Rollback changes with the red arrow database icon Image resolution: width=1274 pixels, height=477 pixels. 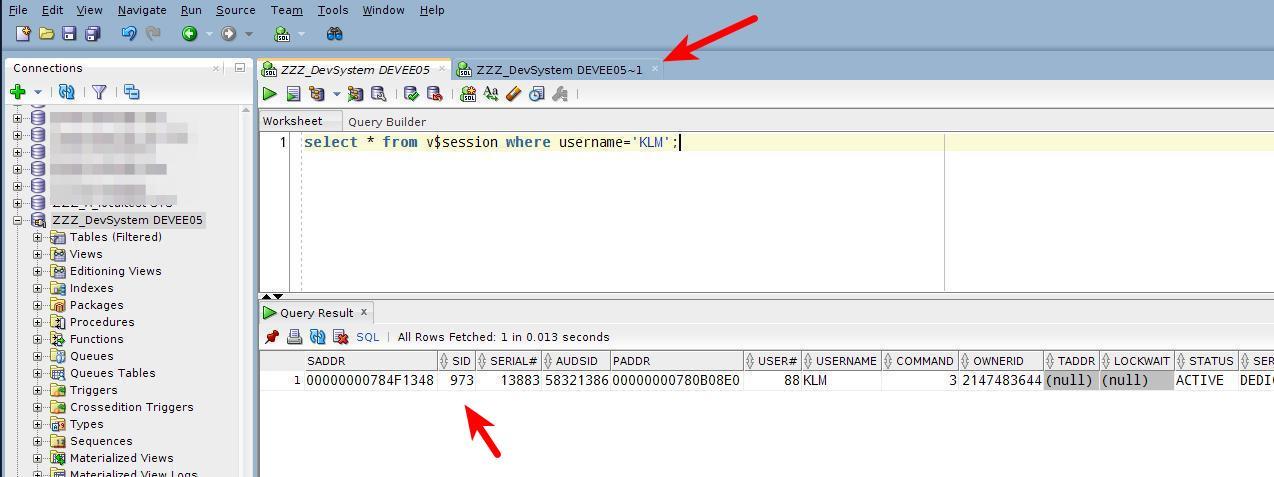pyautogui.click(x=435, y=94)
